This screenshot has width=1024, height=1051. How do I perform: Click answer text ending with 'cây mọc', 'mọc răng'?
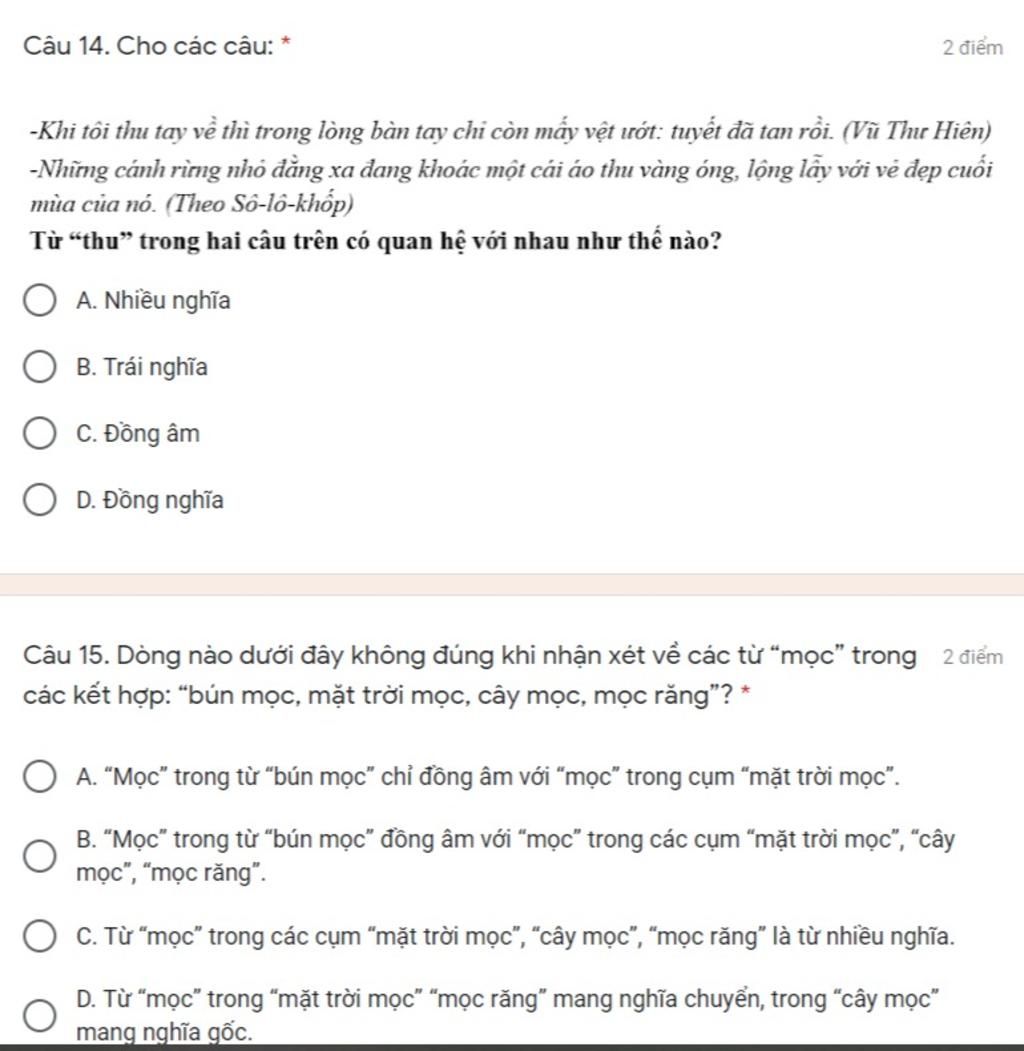pyautogui.click(x=515, y=856)
